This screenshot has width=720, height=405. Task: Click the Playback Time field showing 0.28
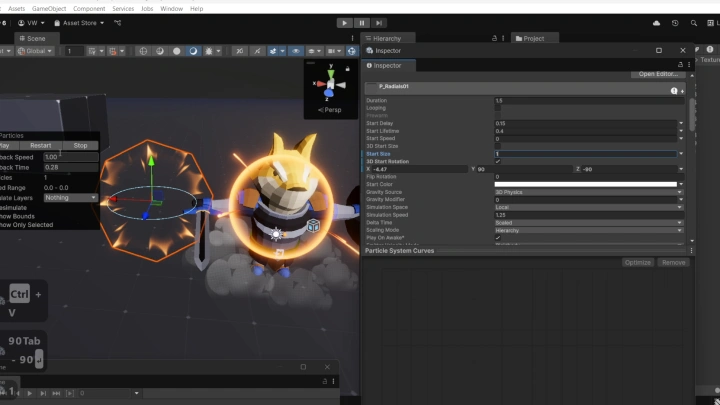point(71,168)
